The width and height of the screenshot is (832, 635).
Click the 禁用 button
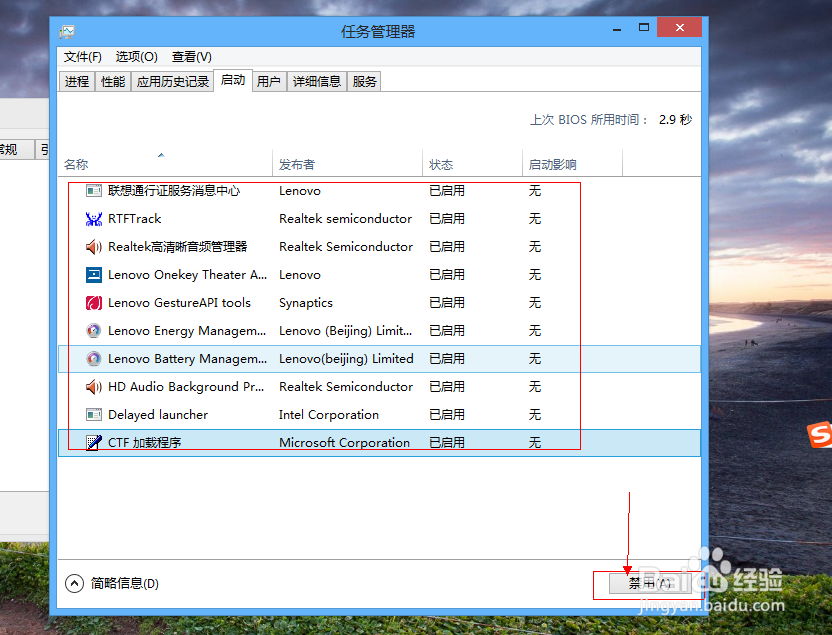click(x=648, y=583)
